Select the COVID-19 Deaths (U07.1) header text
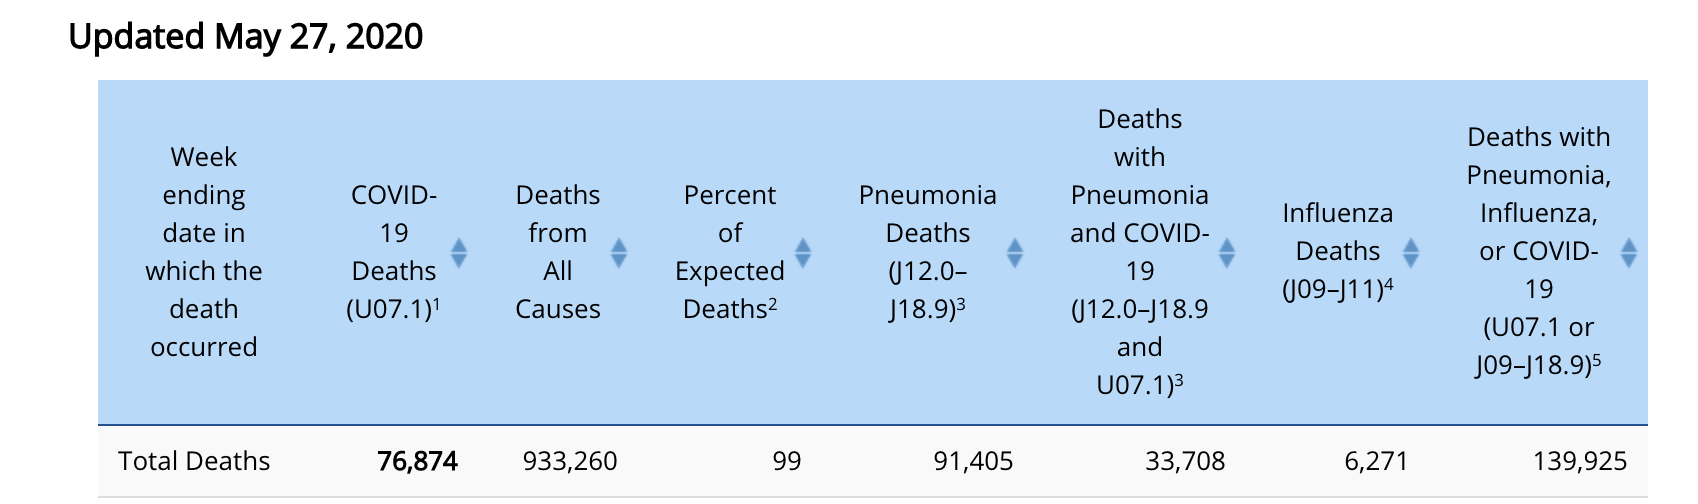 click(394, 252)
